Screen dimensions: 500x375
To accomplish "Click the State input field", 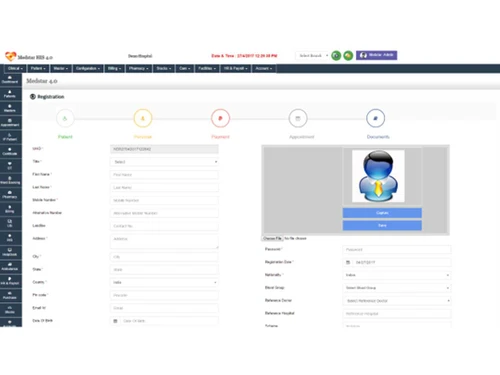I will [x=164, y=270].
